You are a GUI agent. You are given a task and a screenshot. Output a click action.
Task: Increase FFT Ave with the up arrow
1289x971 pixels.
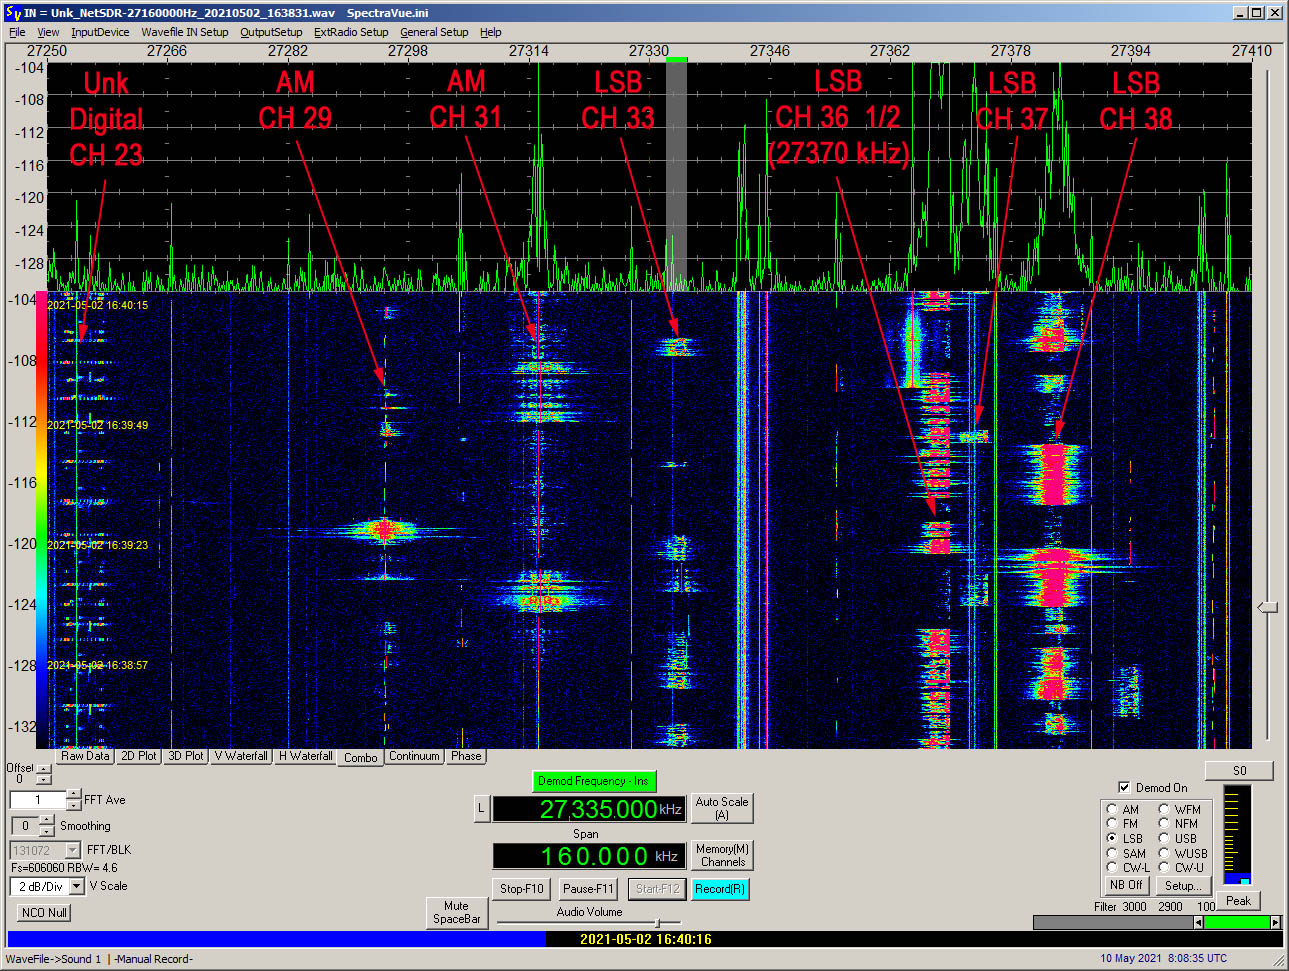click(x=74, y=795)
